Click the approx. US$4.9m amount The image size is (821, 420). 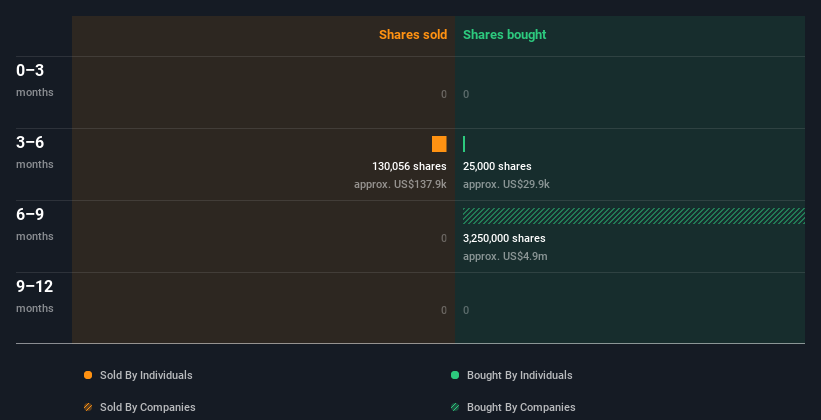[x=505, y=257]
